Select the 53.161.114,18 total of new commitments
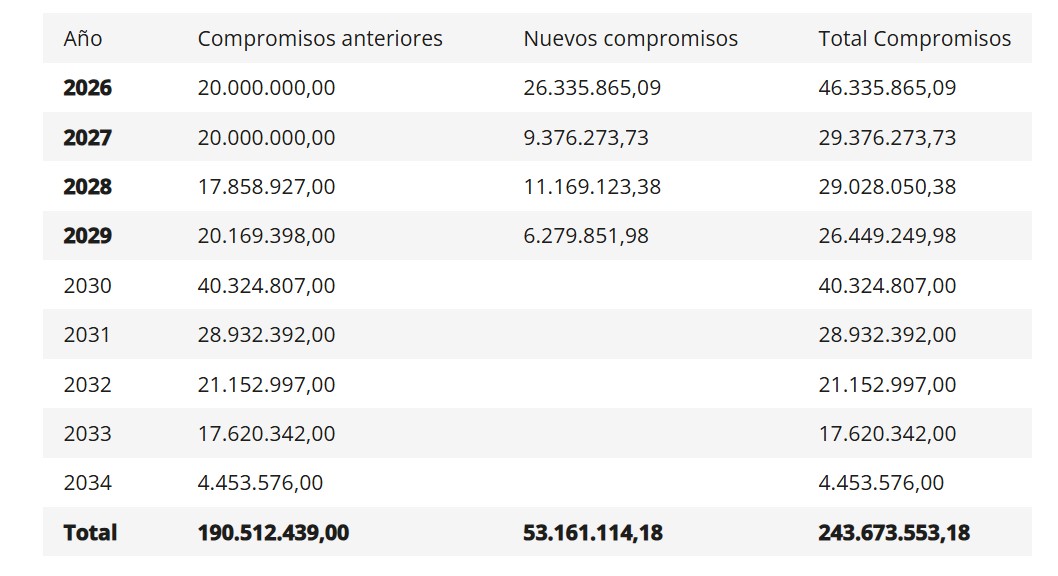Viewport: 1058px width, 576px height. (593, 532)
